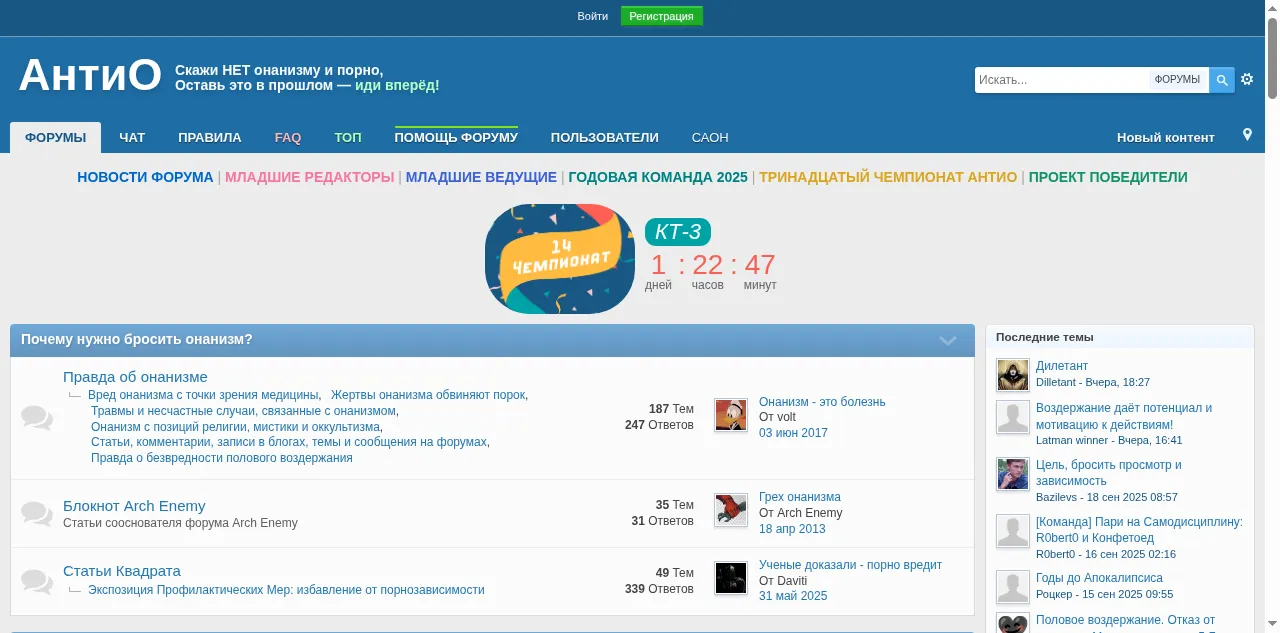Click the Войти link
1280x633 pixels.
(592, 16)
